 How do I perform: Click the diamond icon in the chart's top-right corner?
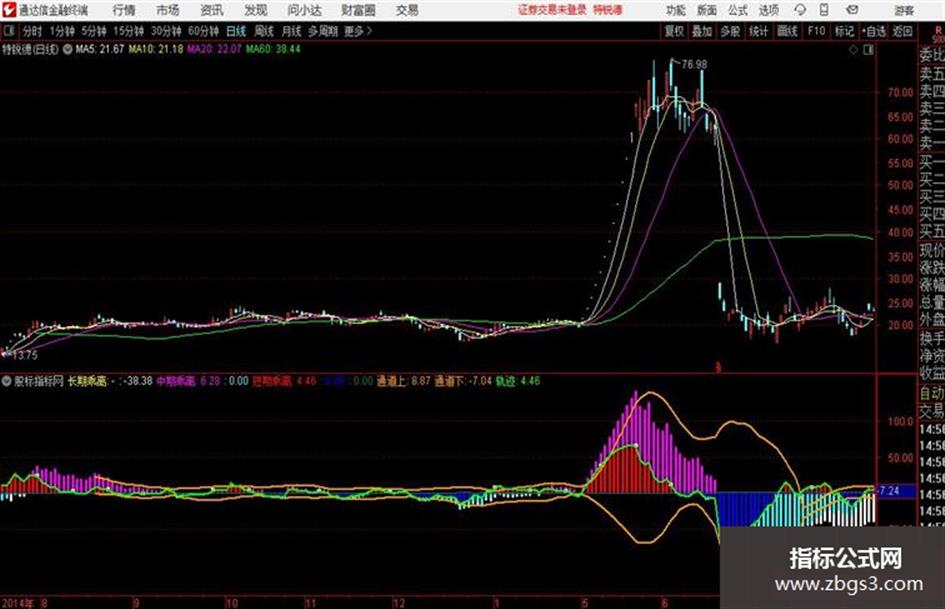pyautogui.click(x=853, y=50)
